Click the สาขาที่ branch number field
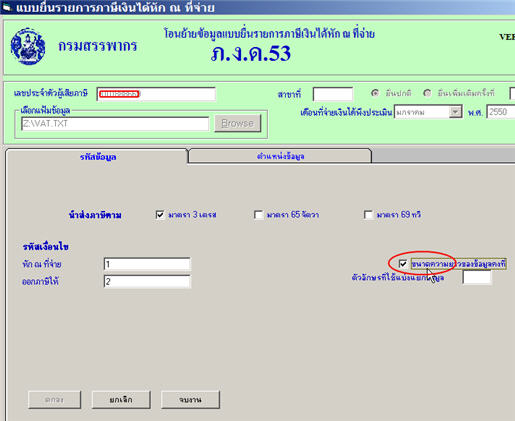Image resolution: width=515 pixels, height=421 pixels. pyautogui.click(x=333, y=94)
